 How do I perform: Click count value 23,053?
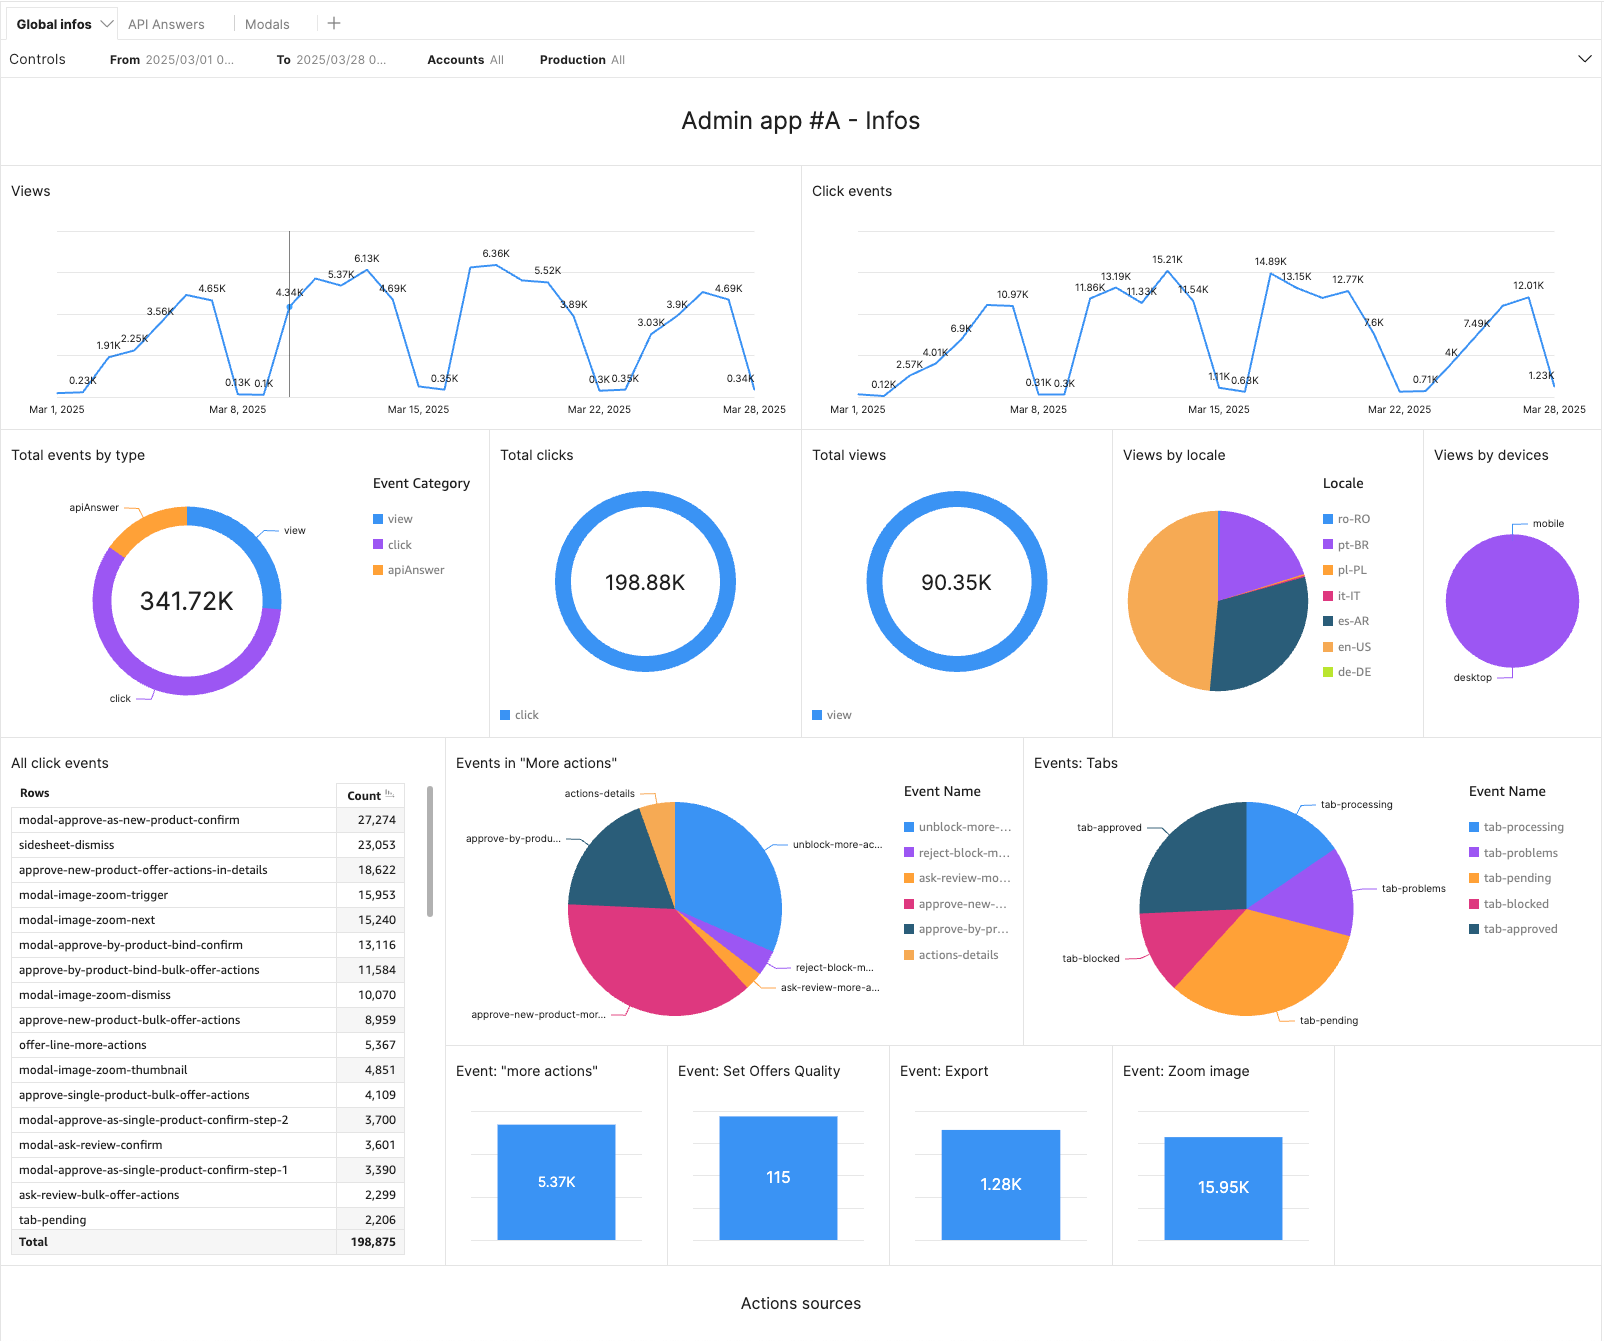point(377,845)
